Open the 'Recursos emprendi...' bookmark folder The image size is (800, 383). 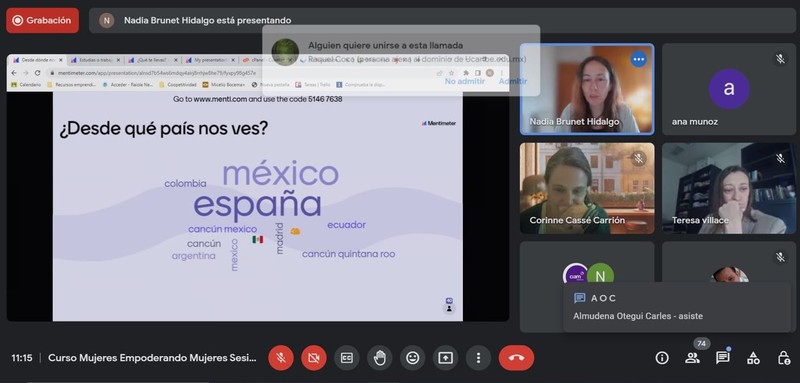(71, 85)
